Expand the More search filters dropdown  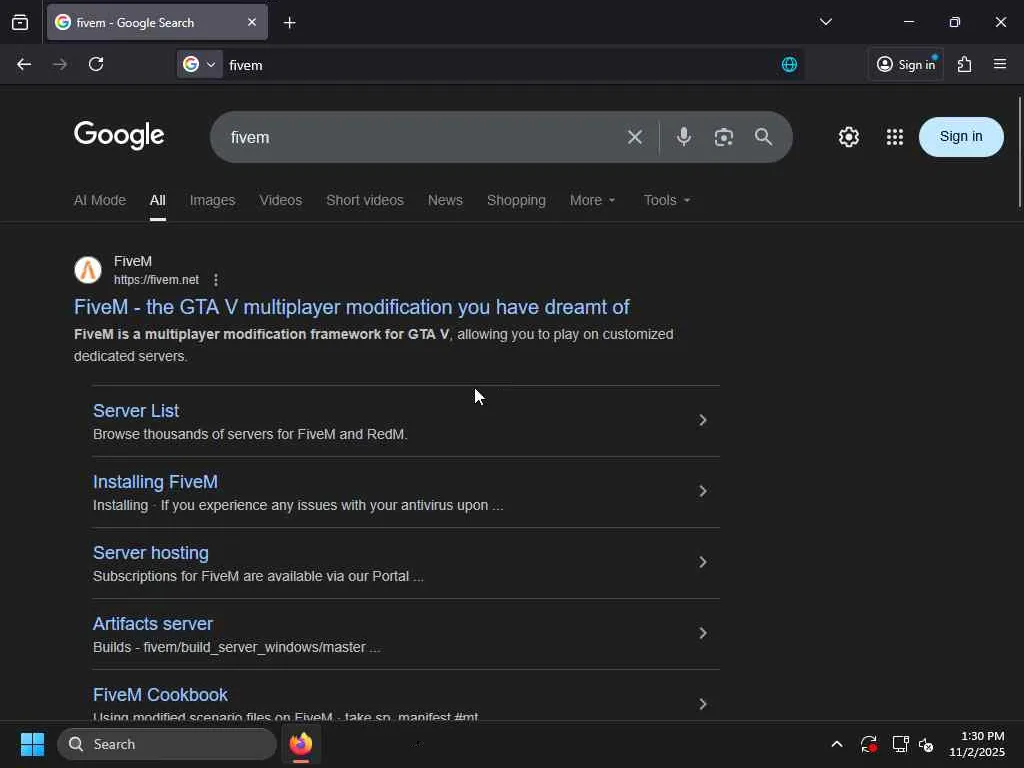click(x=592, y=200)
